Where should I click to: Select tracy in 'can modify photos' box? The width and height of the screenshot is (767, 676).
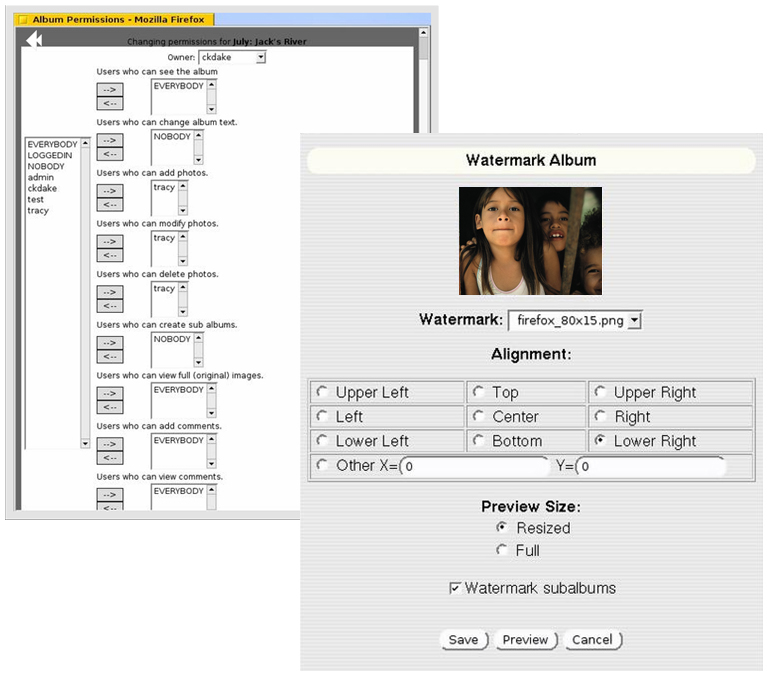(164, 238)
